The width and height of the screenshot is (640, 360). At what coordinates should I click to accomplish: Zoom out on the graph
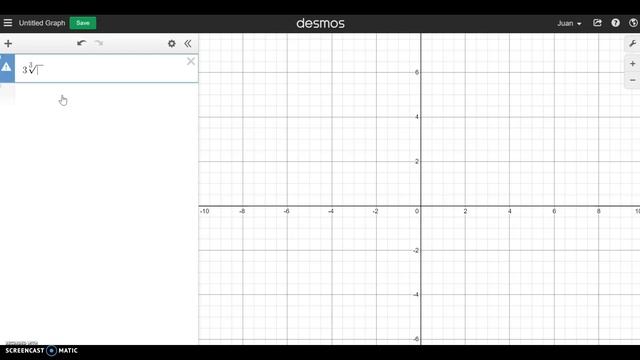pos(632,80)
